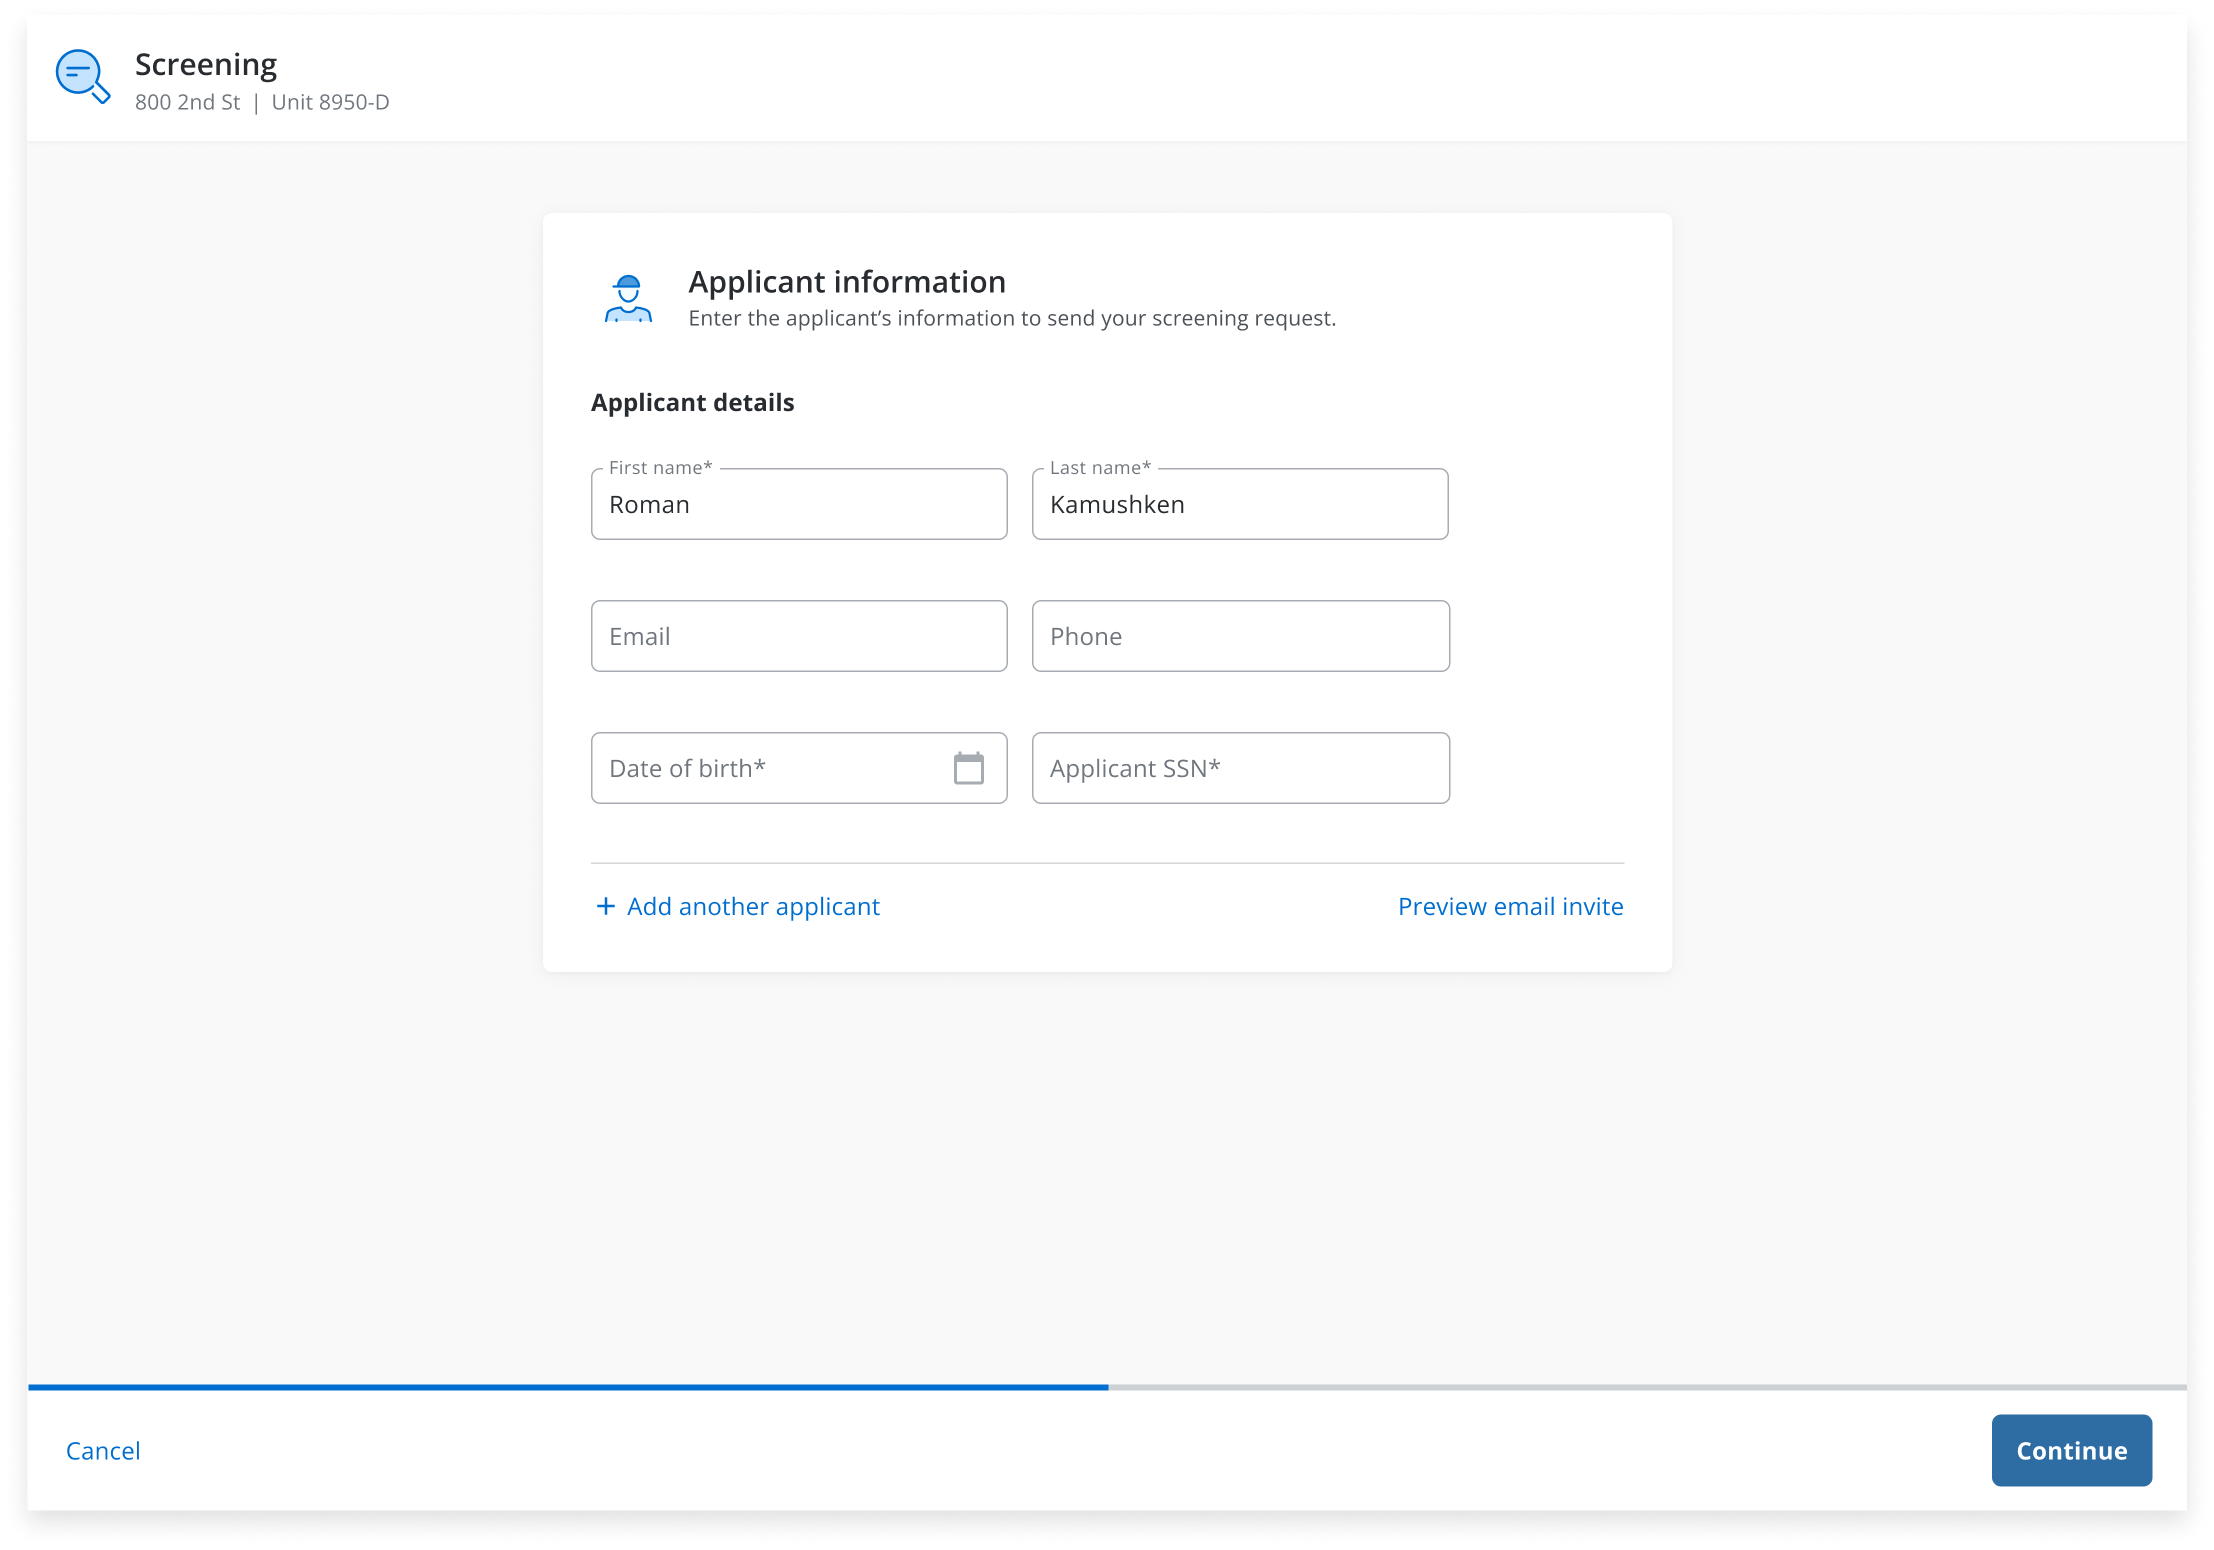2214x1550 pixels.
Task: Click the Last name field with Kamushken
Action: tap(1239, 505)
